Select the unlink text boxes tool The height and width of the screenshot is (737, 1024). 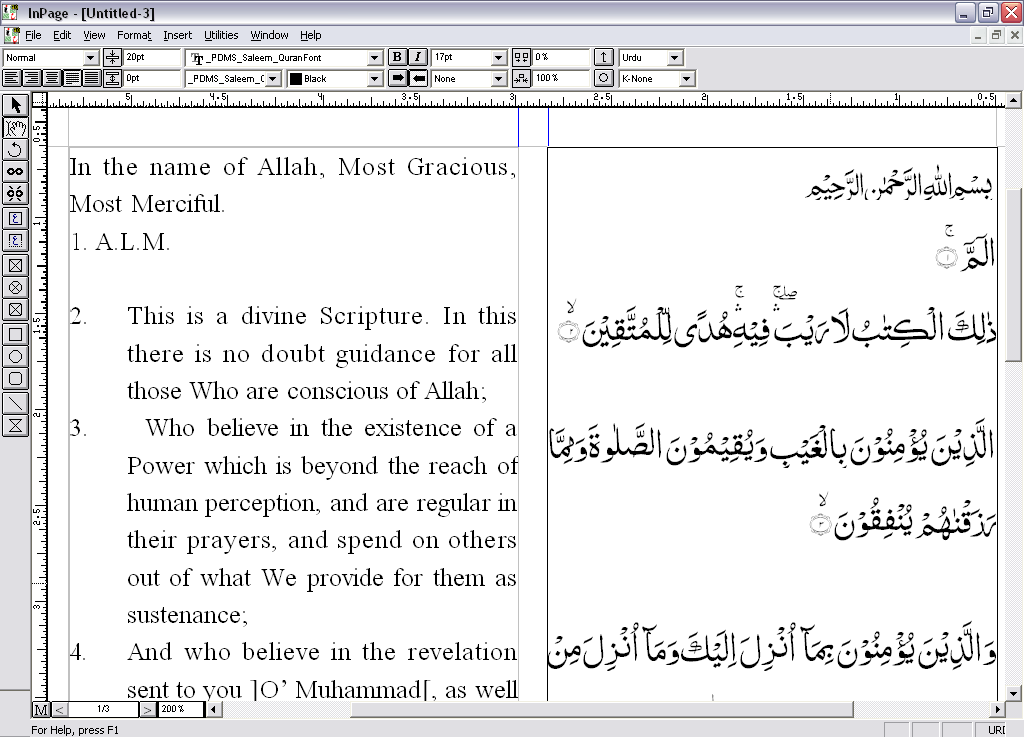click(x=16, y=194)
